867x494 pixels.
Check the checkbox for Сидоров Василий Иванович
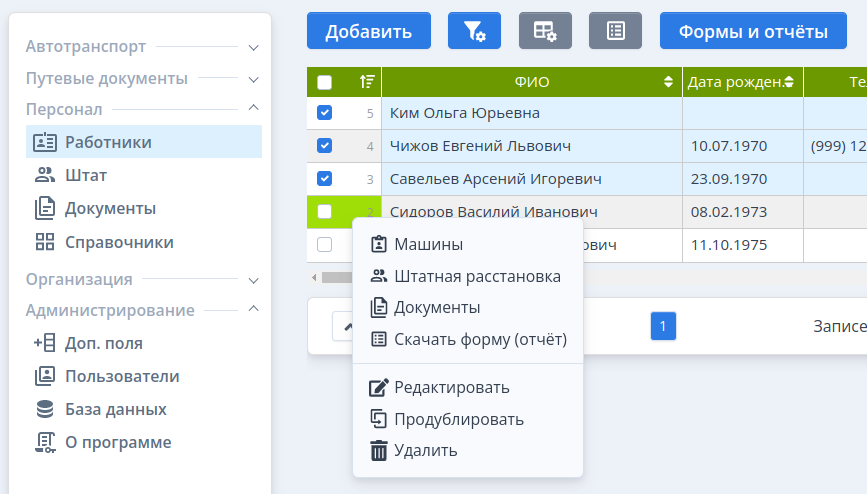324,211
